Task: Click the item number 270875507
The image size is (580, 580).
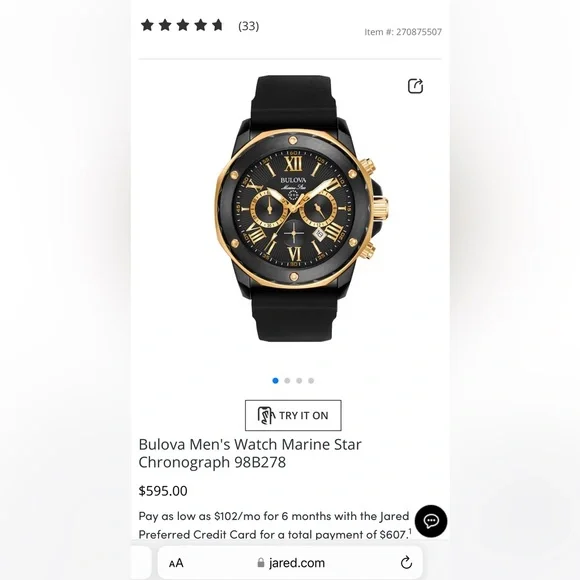Action: [403, 32]
